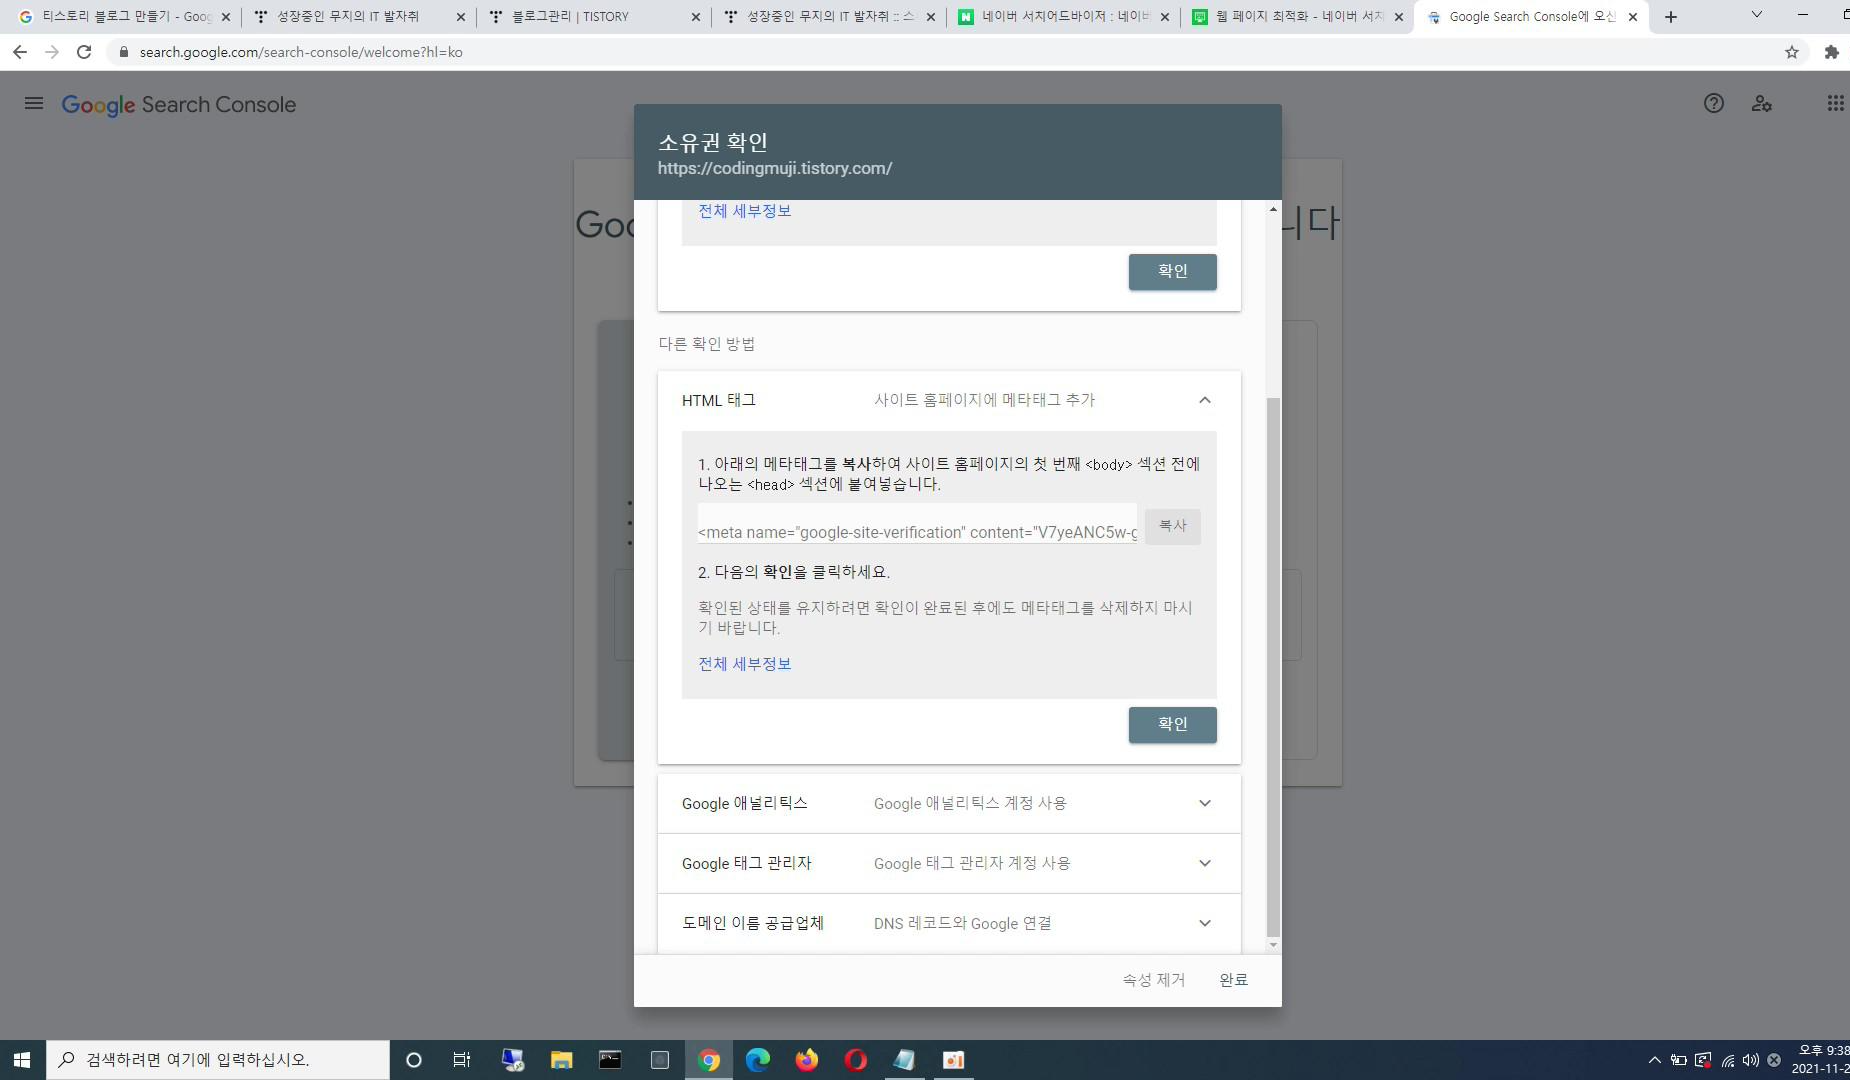The height and width of the screenshot is (1080, 1850).
Task: Open the hamburger main menu
Action: [x=34, y=103]
